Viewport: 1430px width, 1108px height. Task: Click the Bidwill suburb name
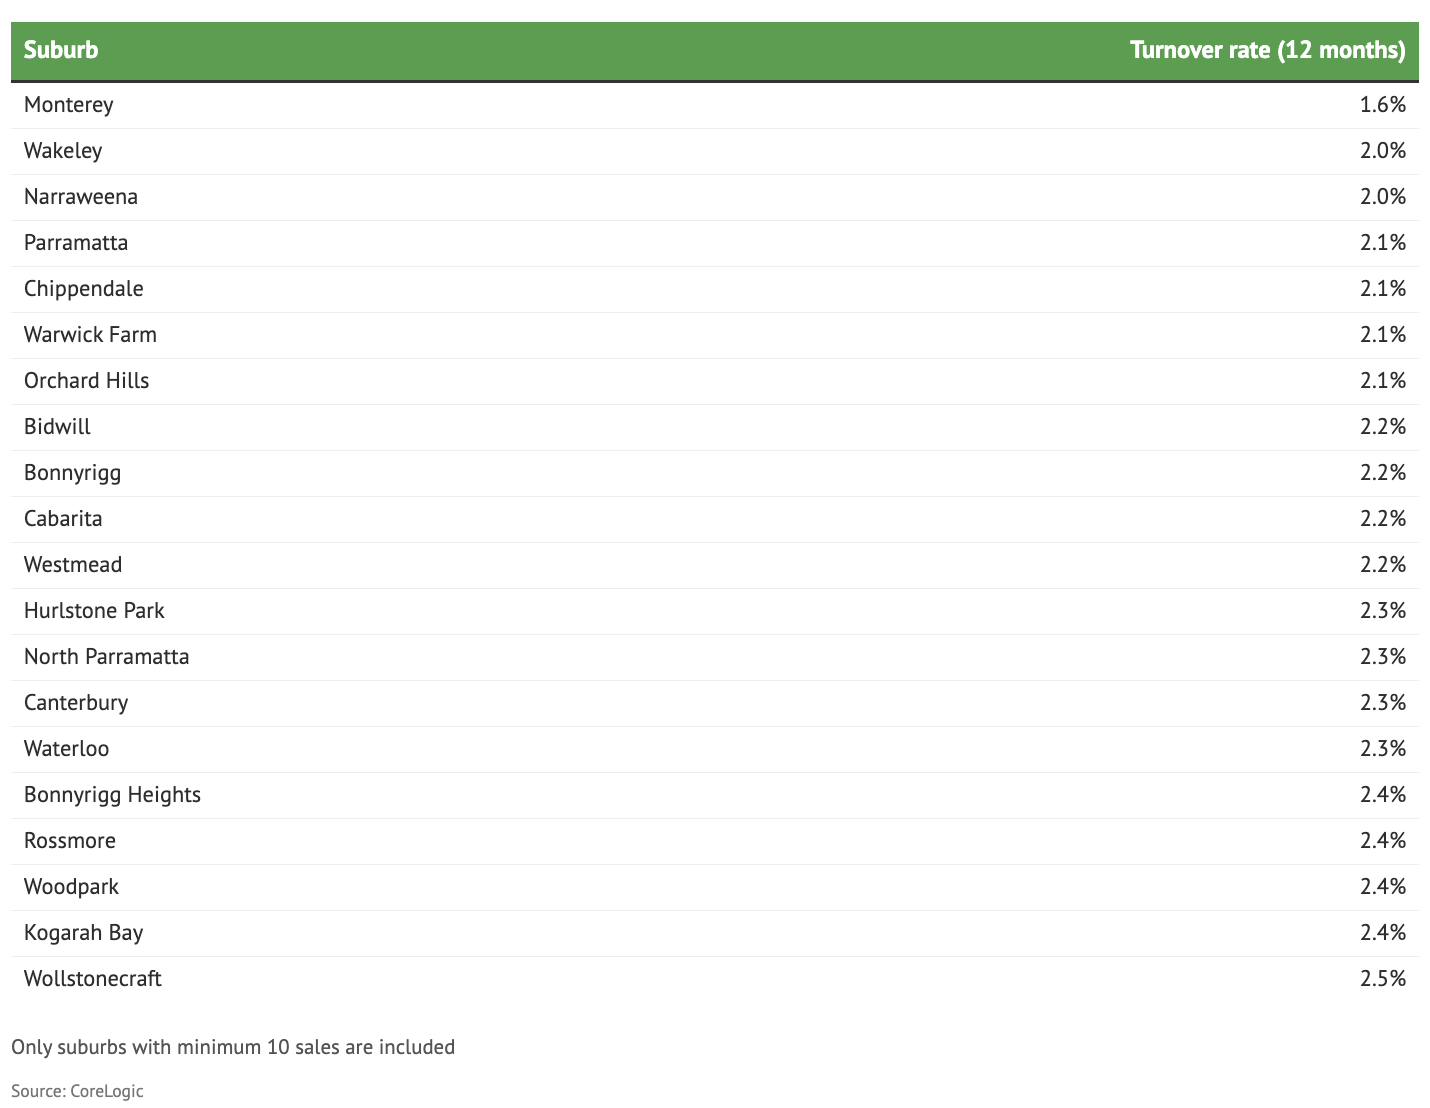57,427
